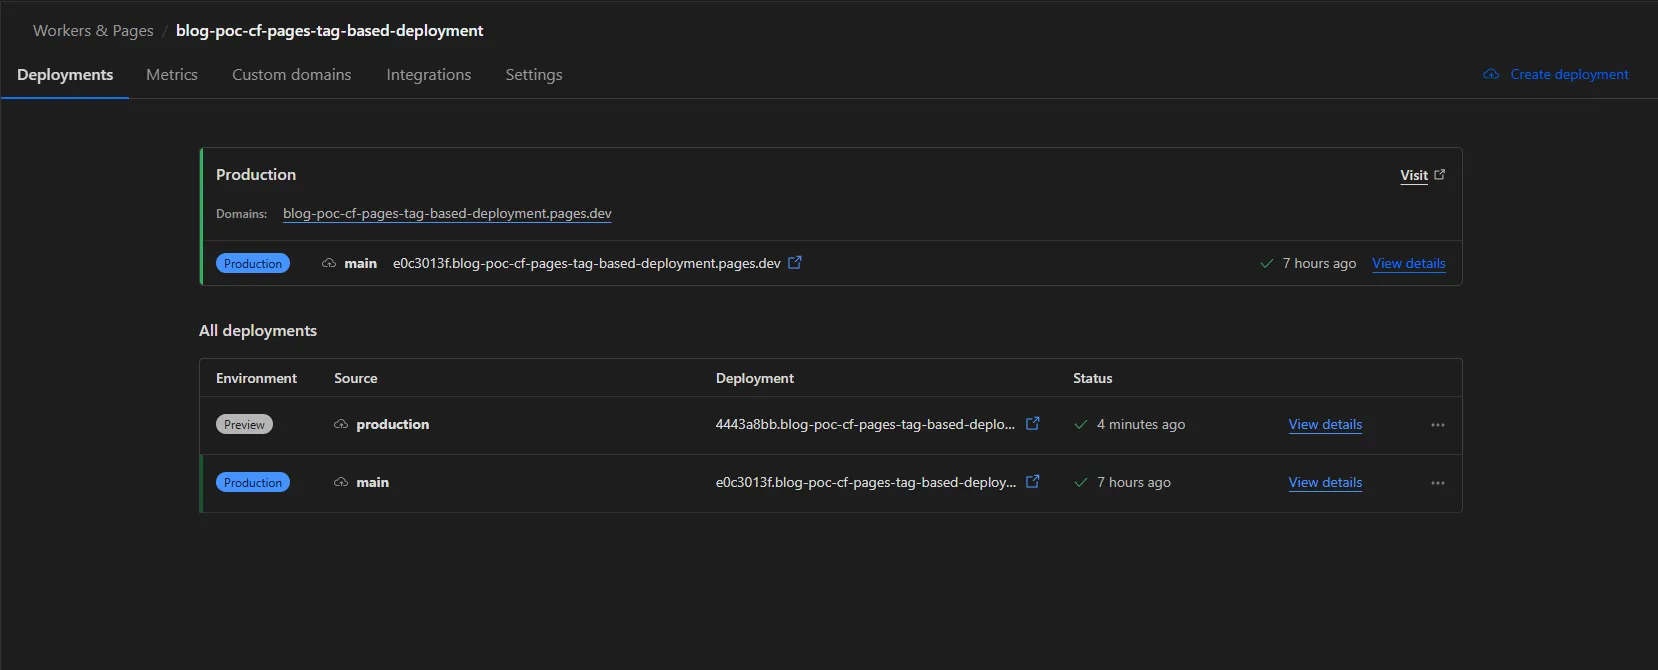Open the Settings tab
This screenshot has width=1658, height=670.
pos(533,75)
